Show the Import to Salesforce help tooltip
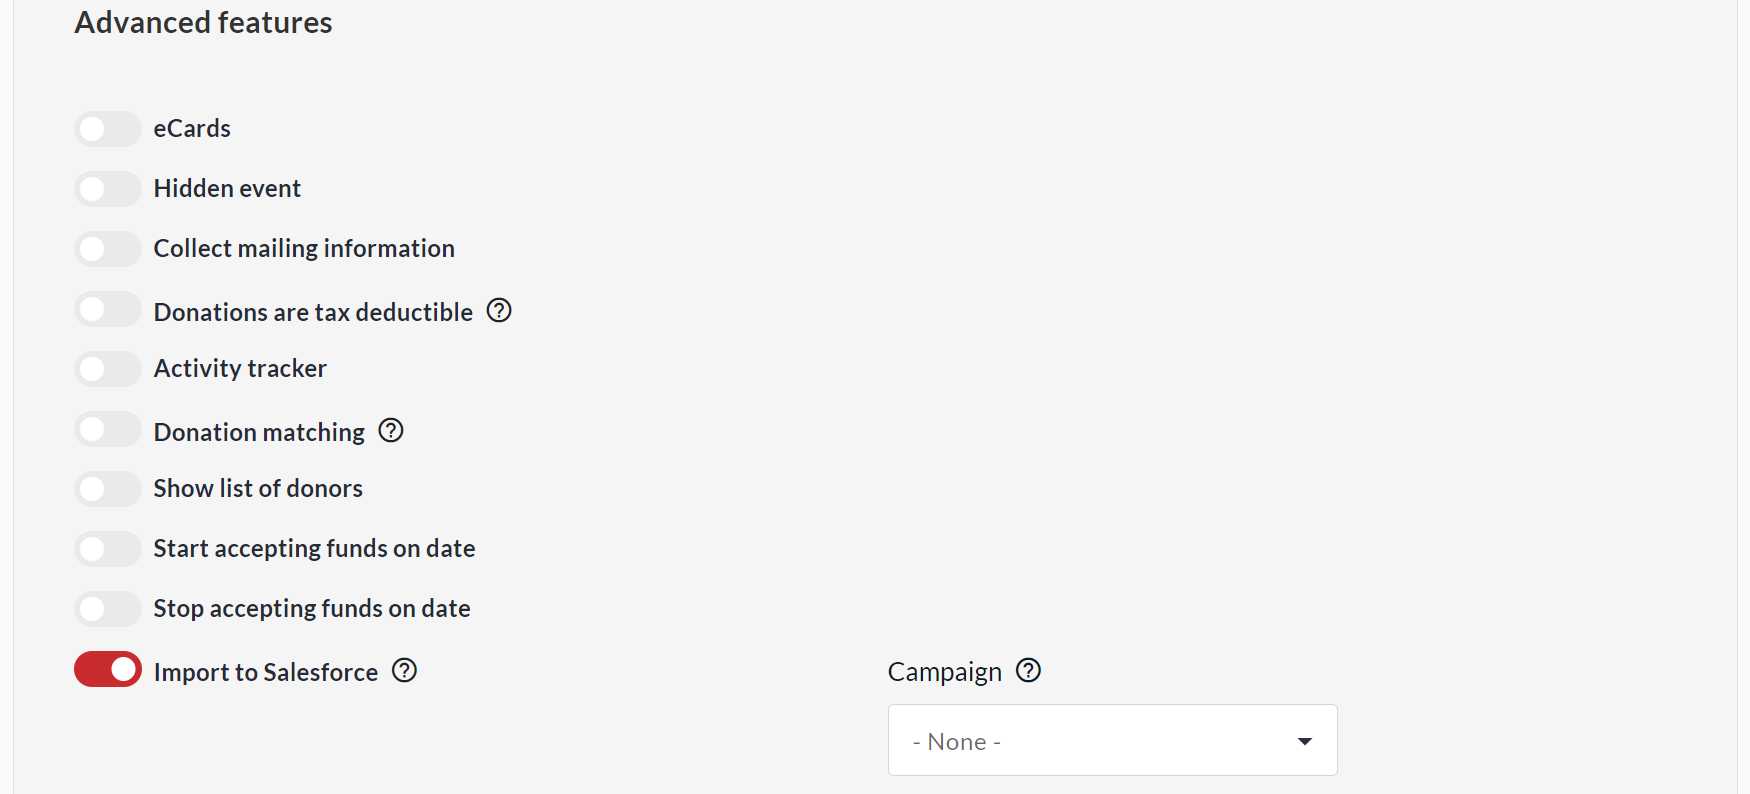1750x794 pixels. (404, 671)
